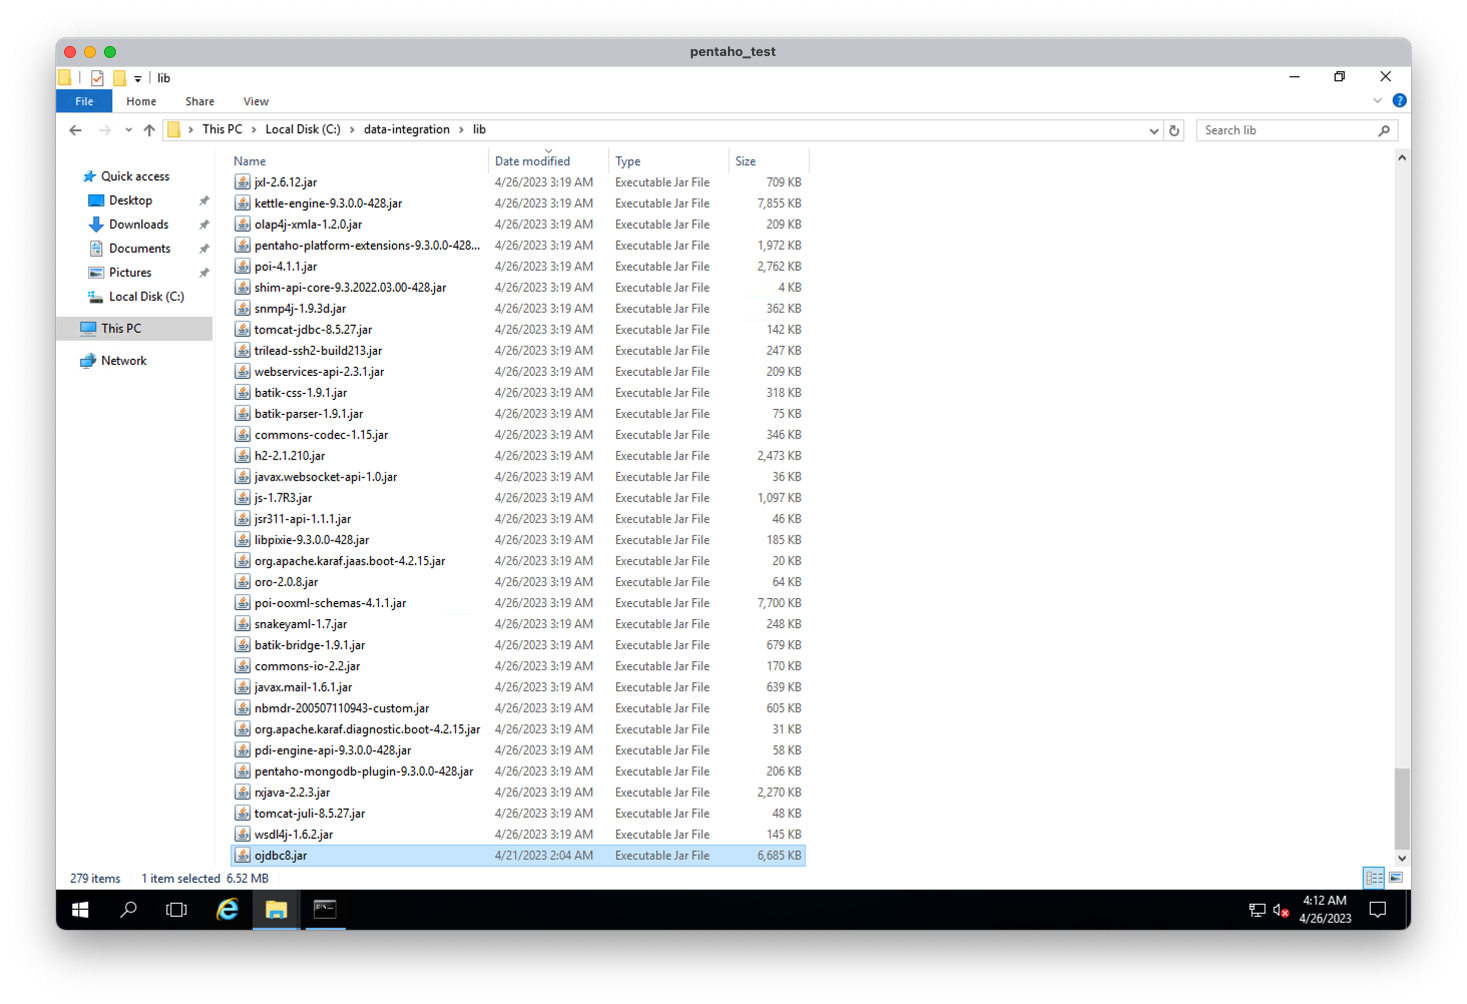1467x1004 pixels.
Task: Click data-integration breadcrumb segment
Action: (406, 129)
